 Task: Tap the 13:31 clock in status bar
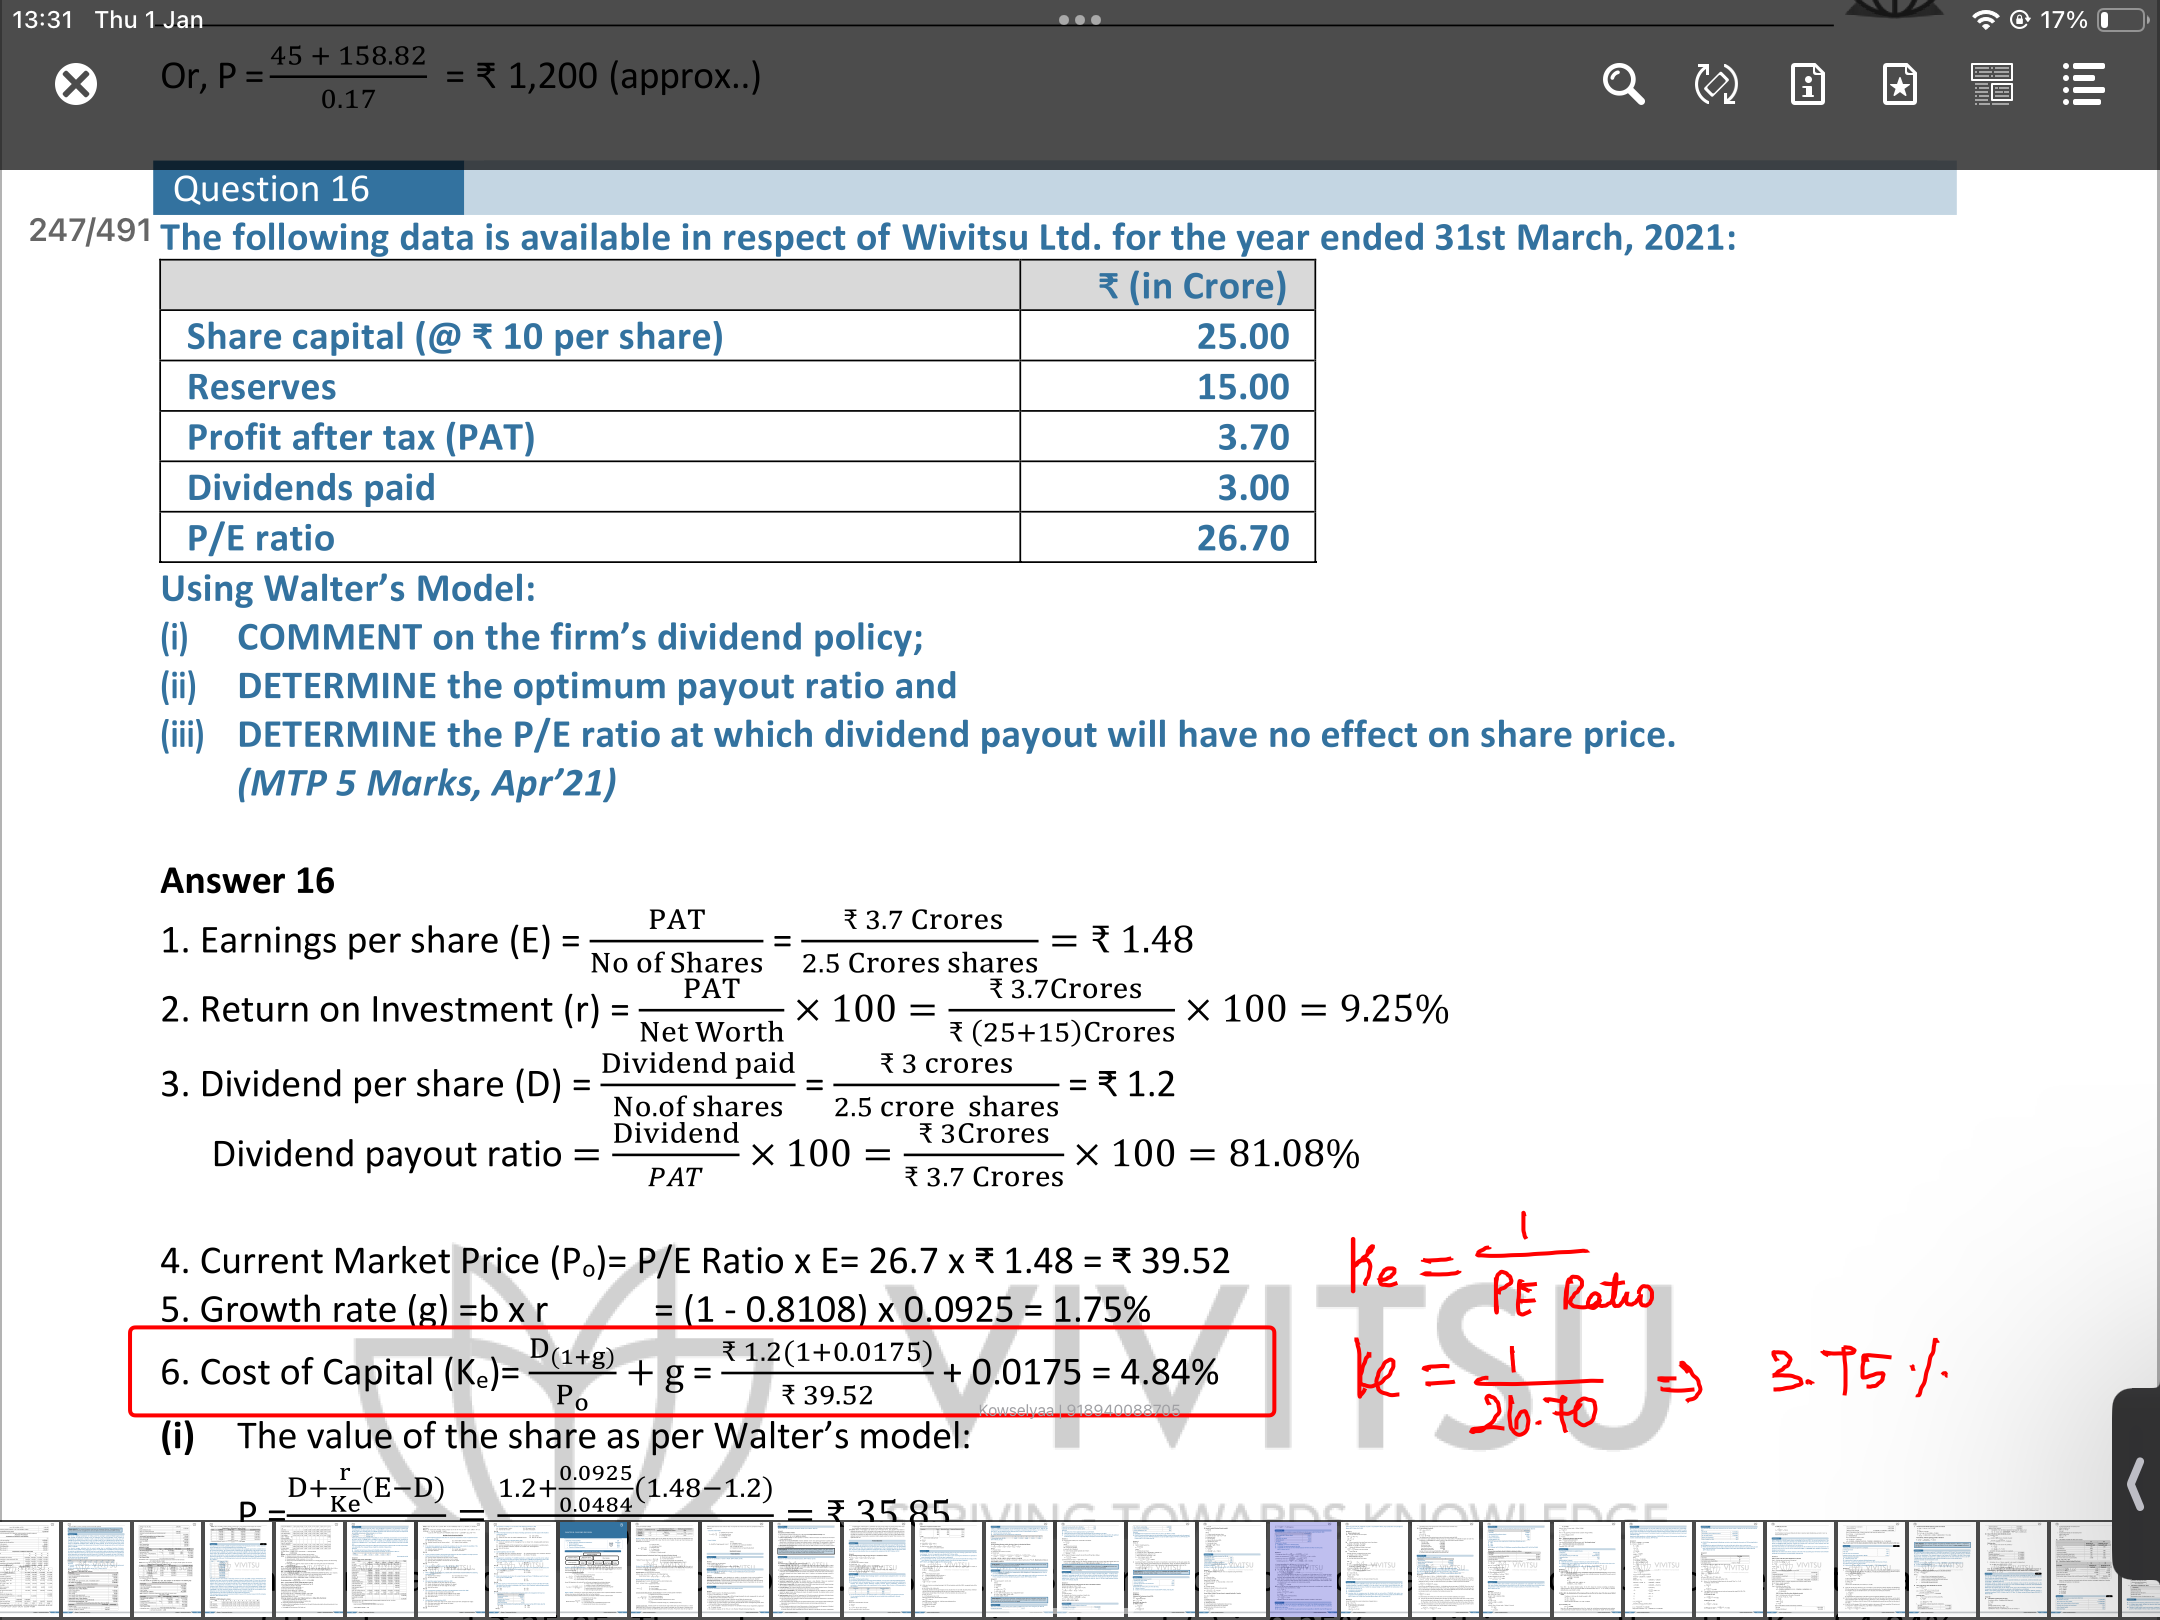[x=42, y=20]
